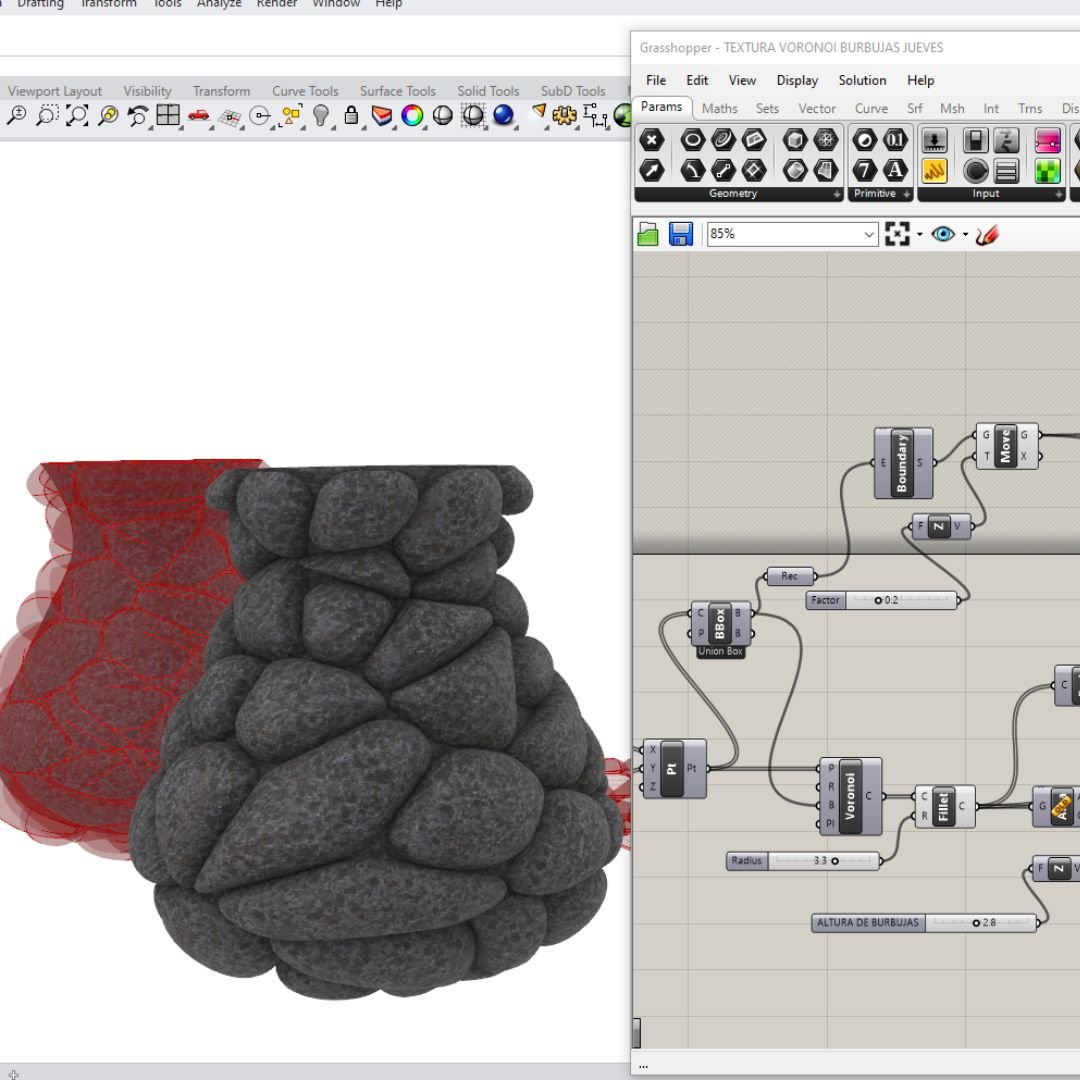Click the Zoom Selected icon in Rhino
1080x1080 pixels.
(107, 115)
